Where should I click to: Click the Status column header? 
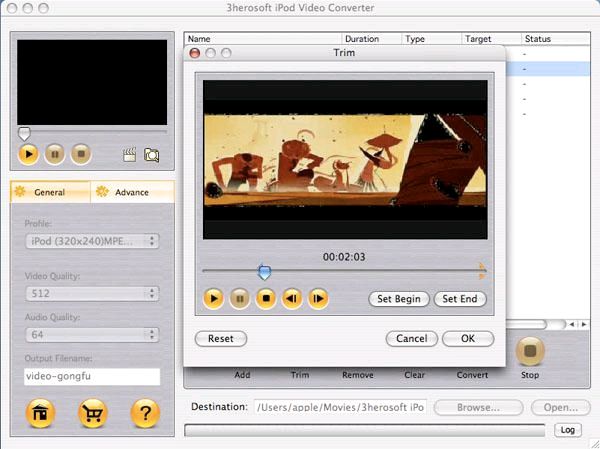556,39
